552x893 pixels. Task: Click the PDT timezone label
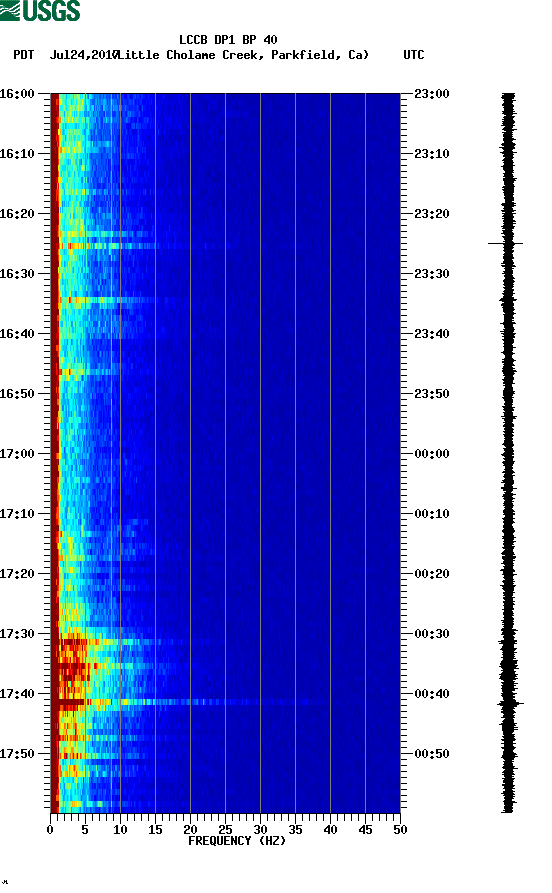tap(23, 55)
